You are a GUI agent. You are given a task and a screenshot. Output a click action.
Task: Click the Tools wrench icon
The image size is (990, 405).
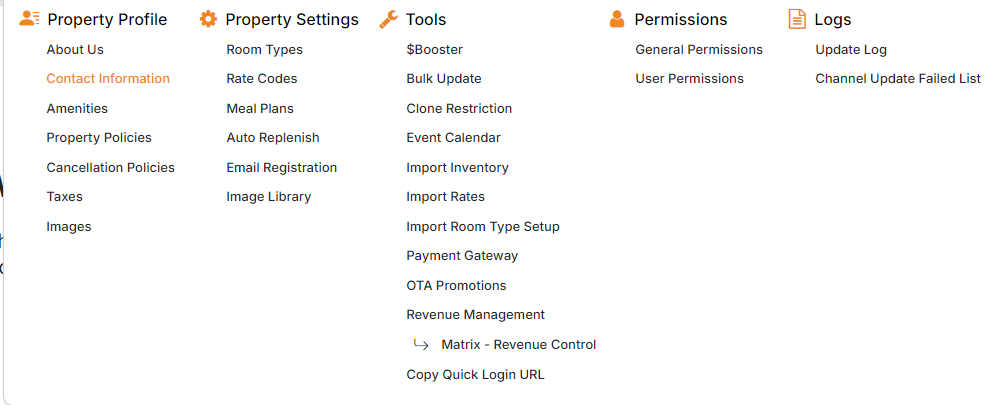389,19
